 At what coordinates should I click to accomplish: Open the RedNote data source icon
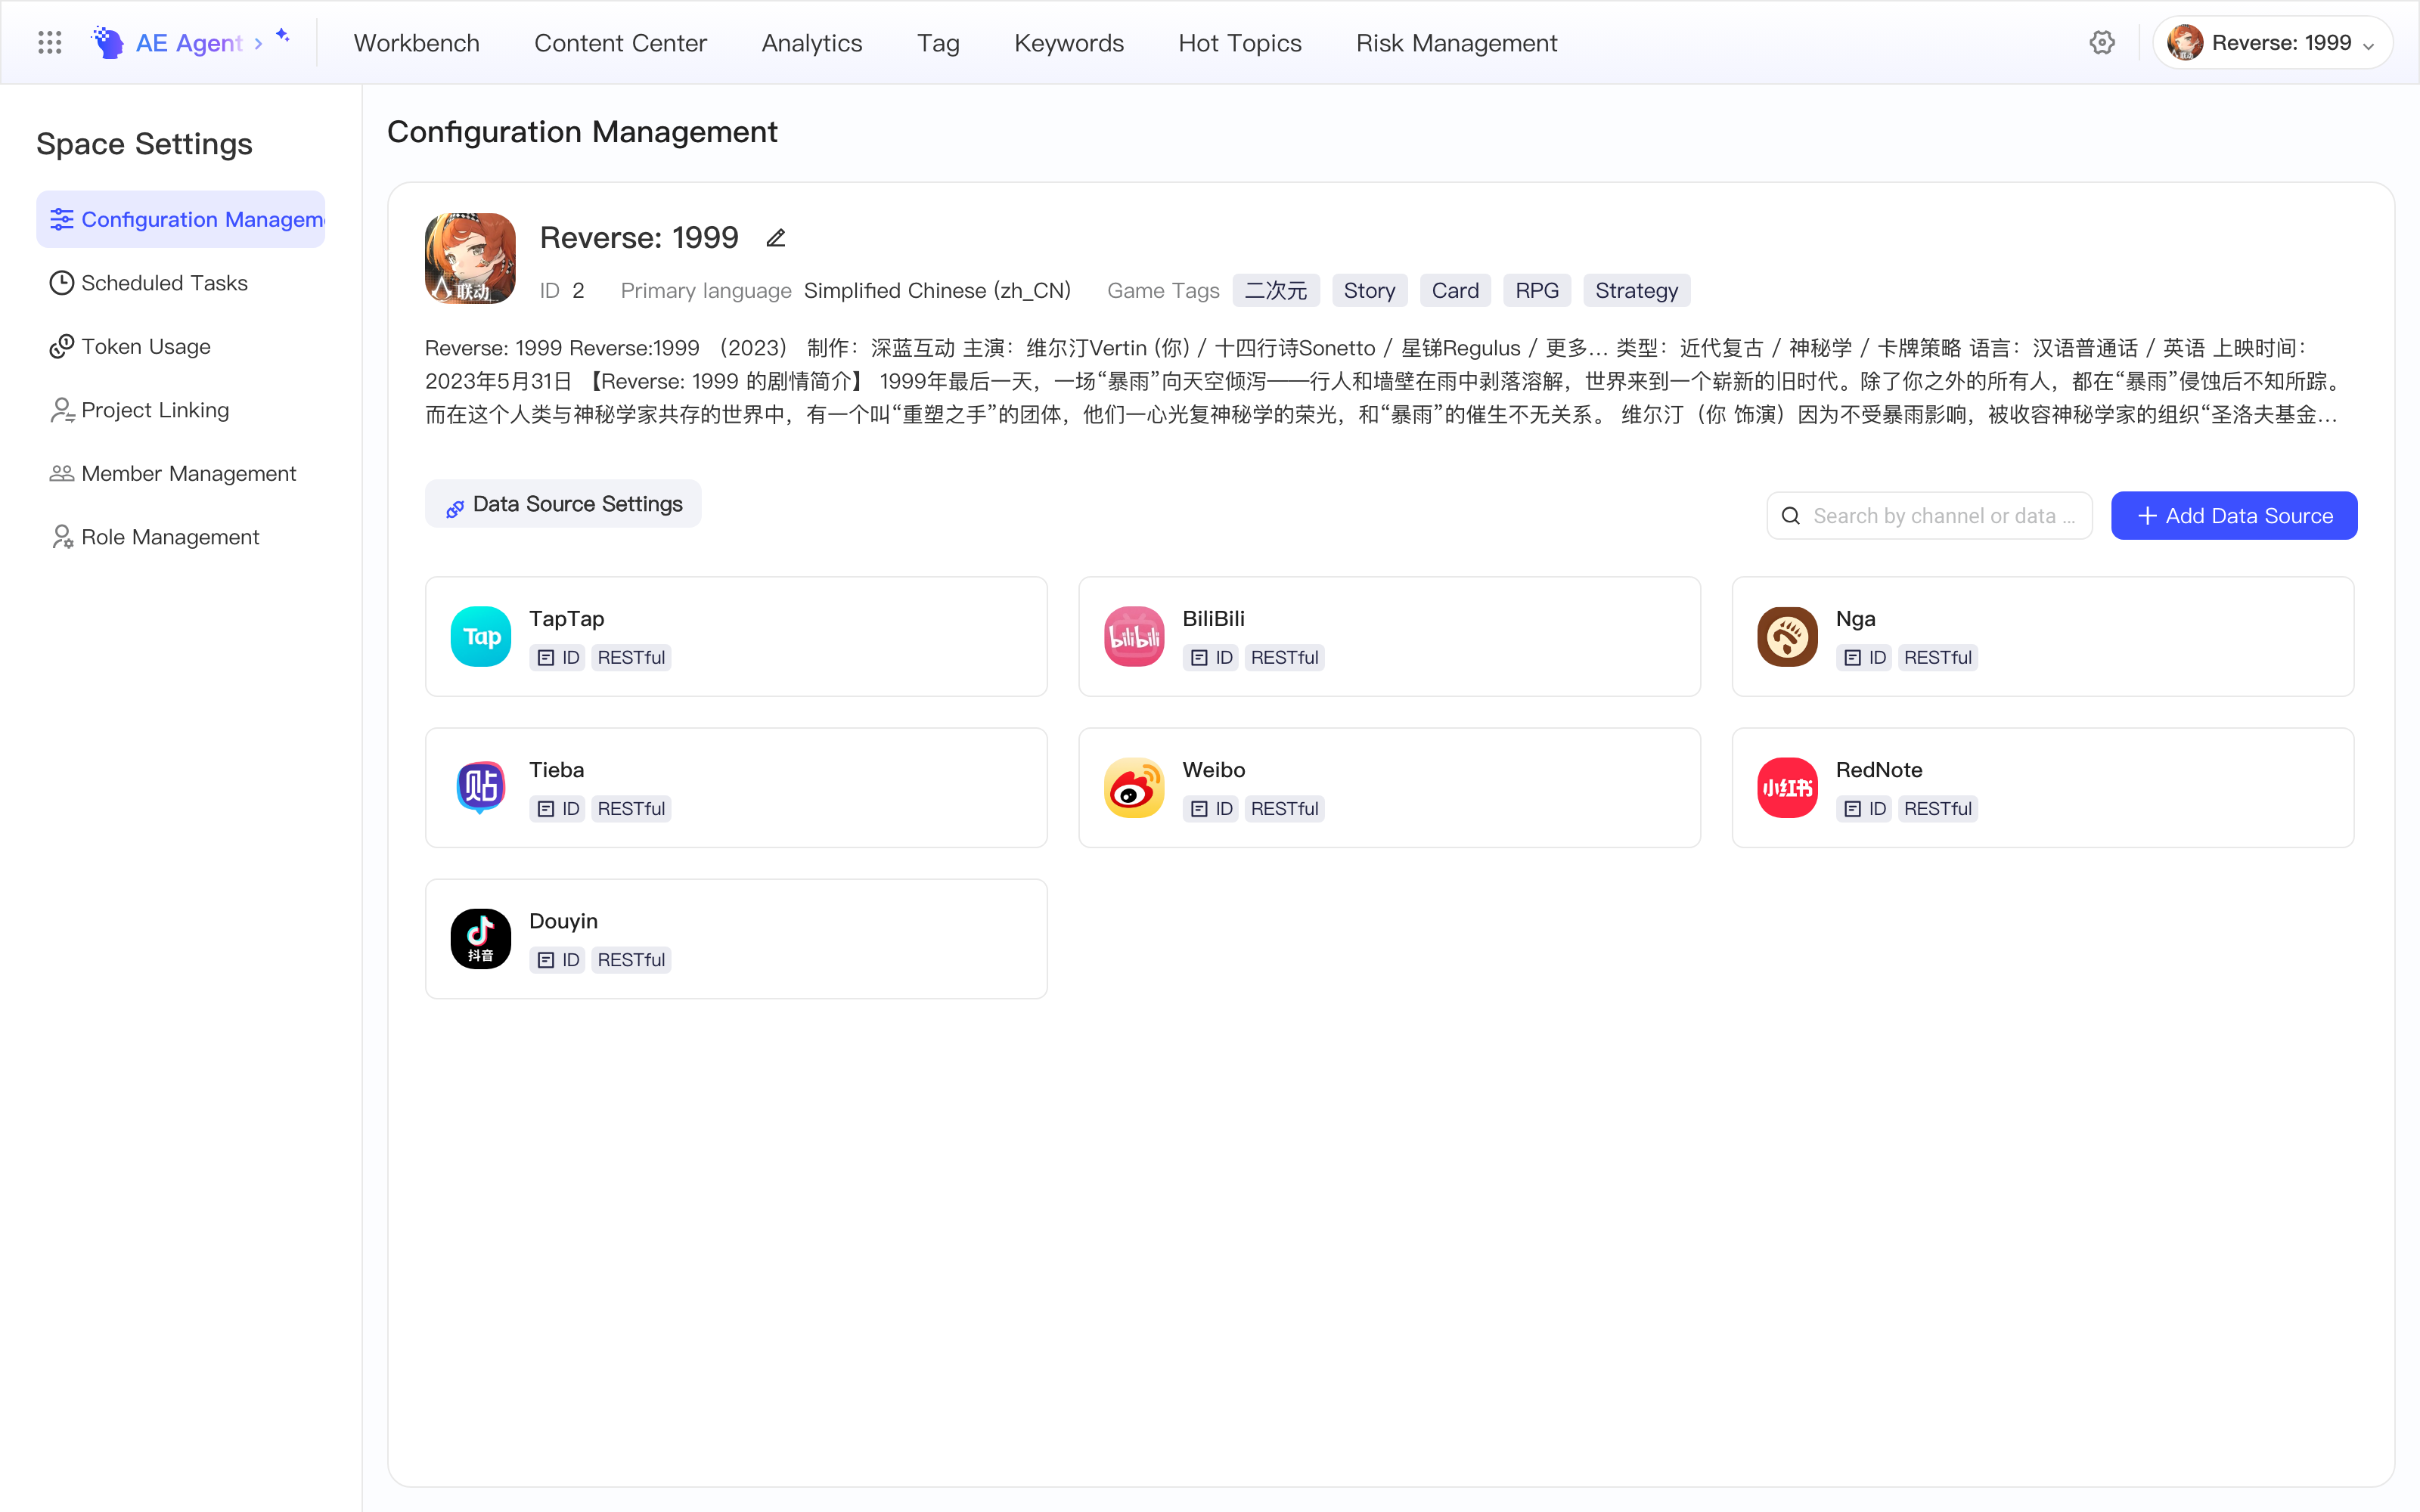(x=1787, y=787)
